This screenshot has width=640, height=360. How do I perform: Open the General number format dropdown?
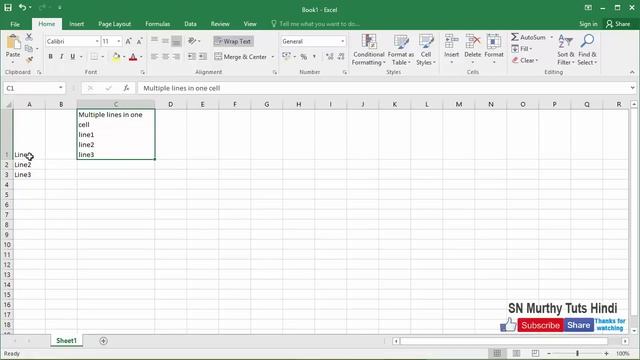click(342, 41)
